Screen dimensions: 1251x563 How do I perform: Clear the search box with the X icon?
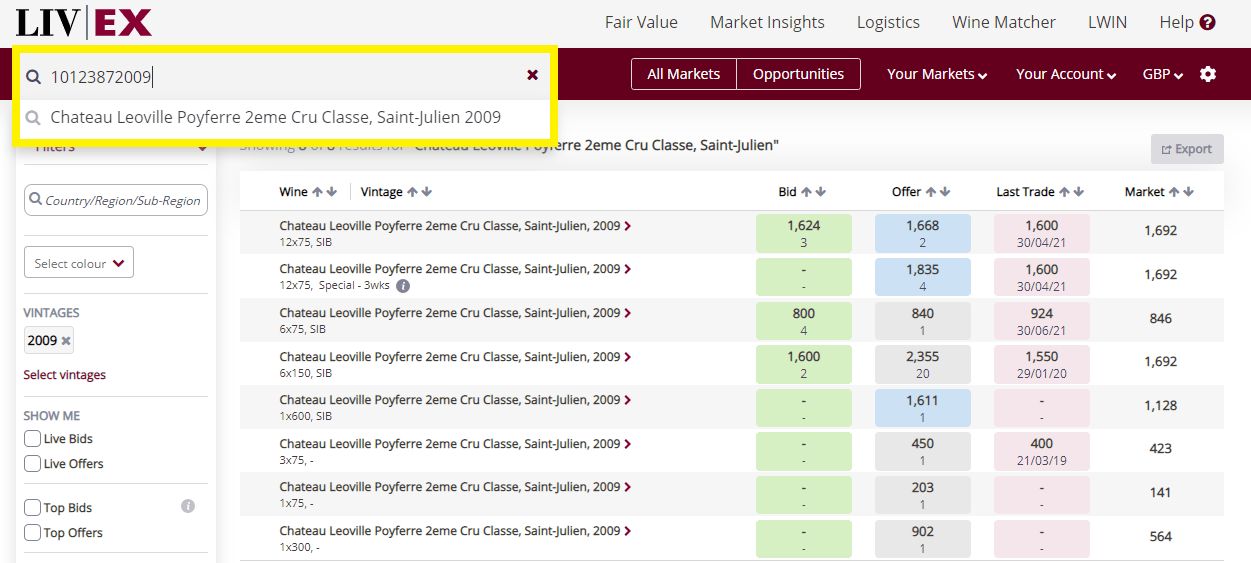532,75
